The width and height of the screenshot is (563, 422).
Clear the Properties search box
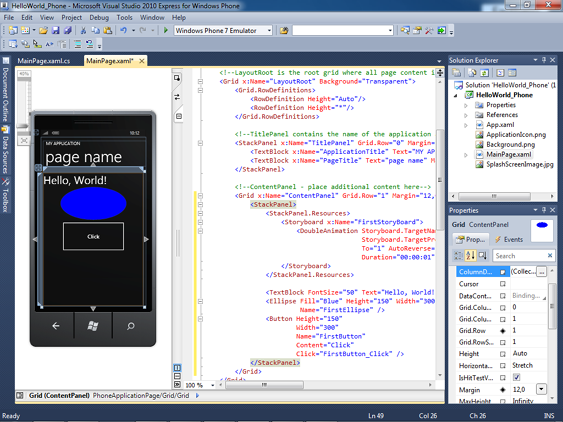tap(550, 255)
